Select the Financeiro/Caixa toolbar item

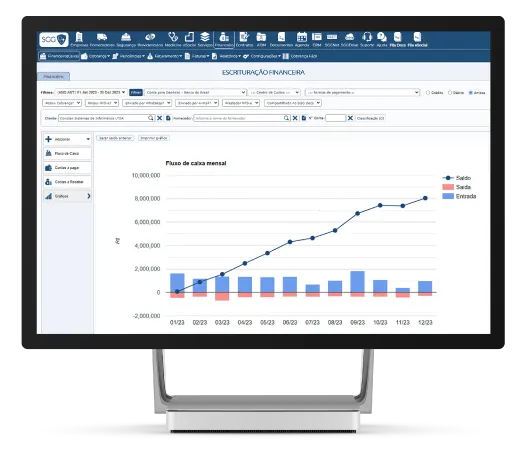(x=59, y=56)
